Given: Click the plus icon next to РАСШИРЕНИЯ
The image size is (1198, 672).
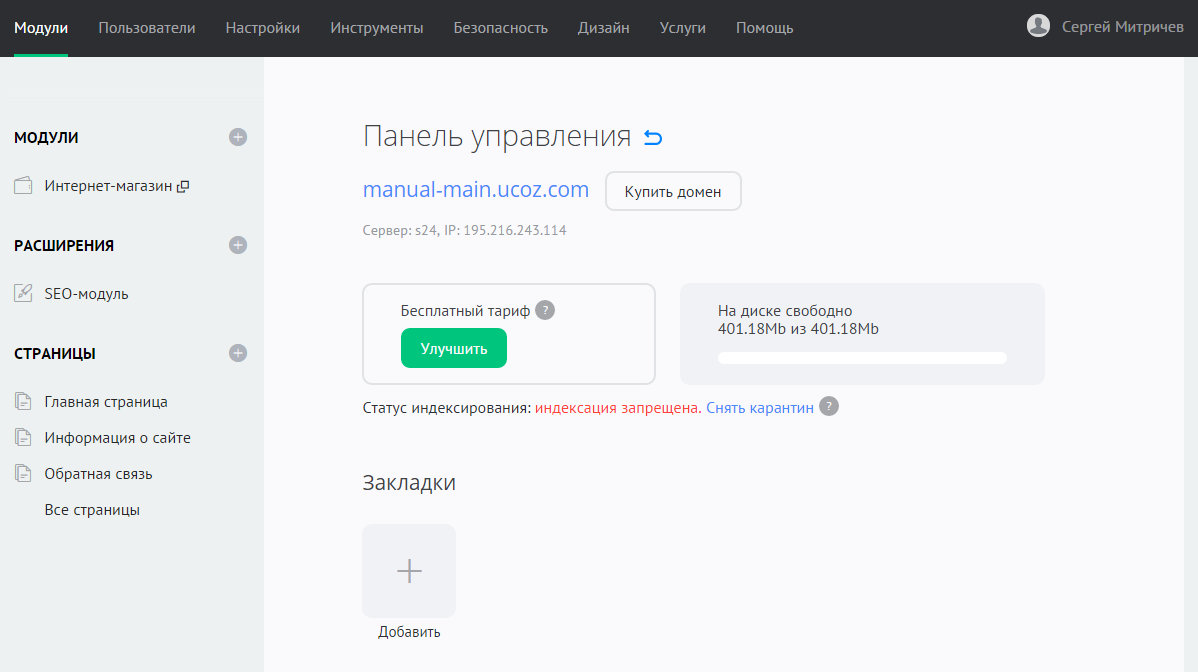Looking at the screenshot, I should 238,245.
